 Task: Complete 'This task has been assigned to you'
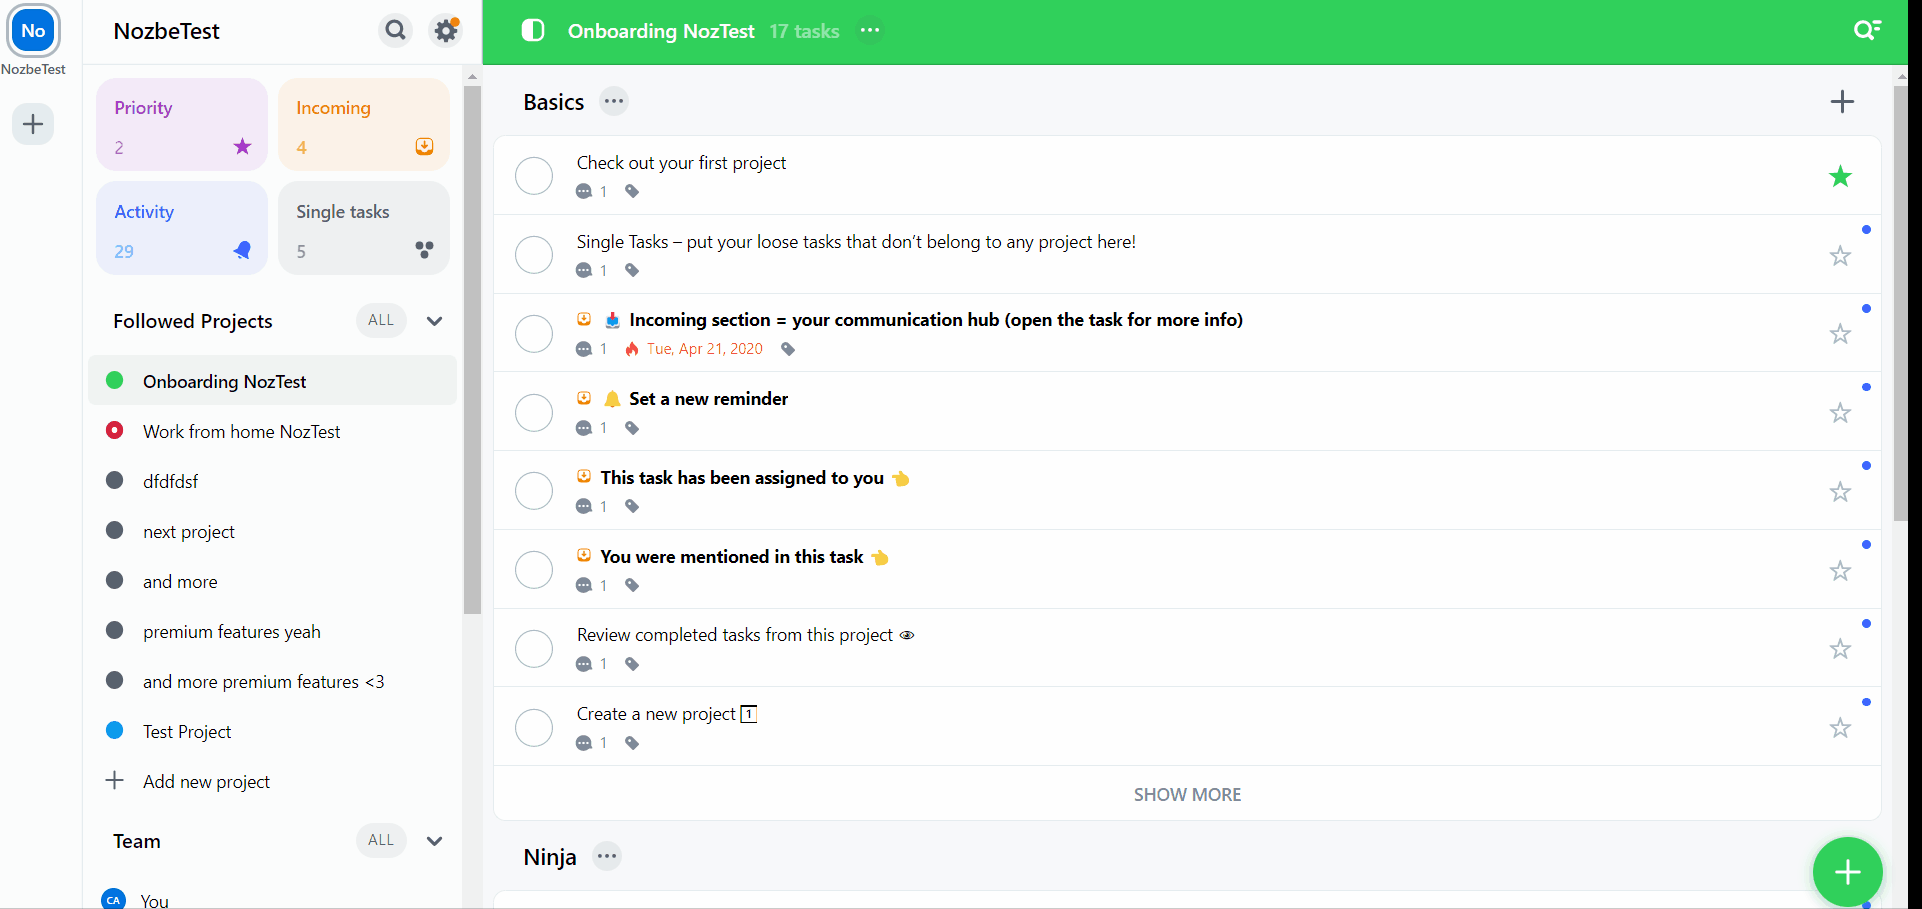coord(534,491)
